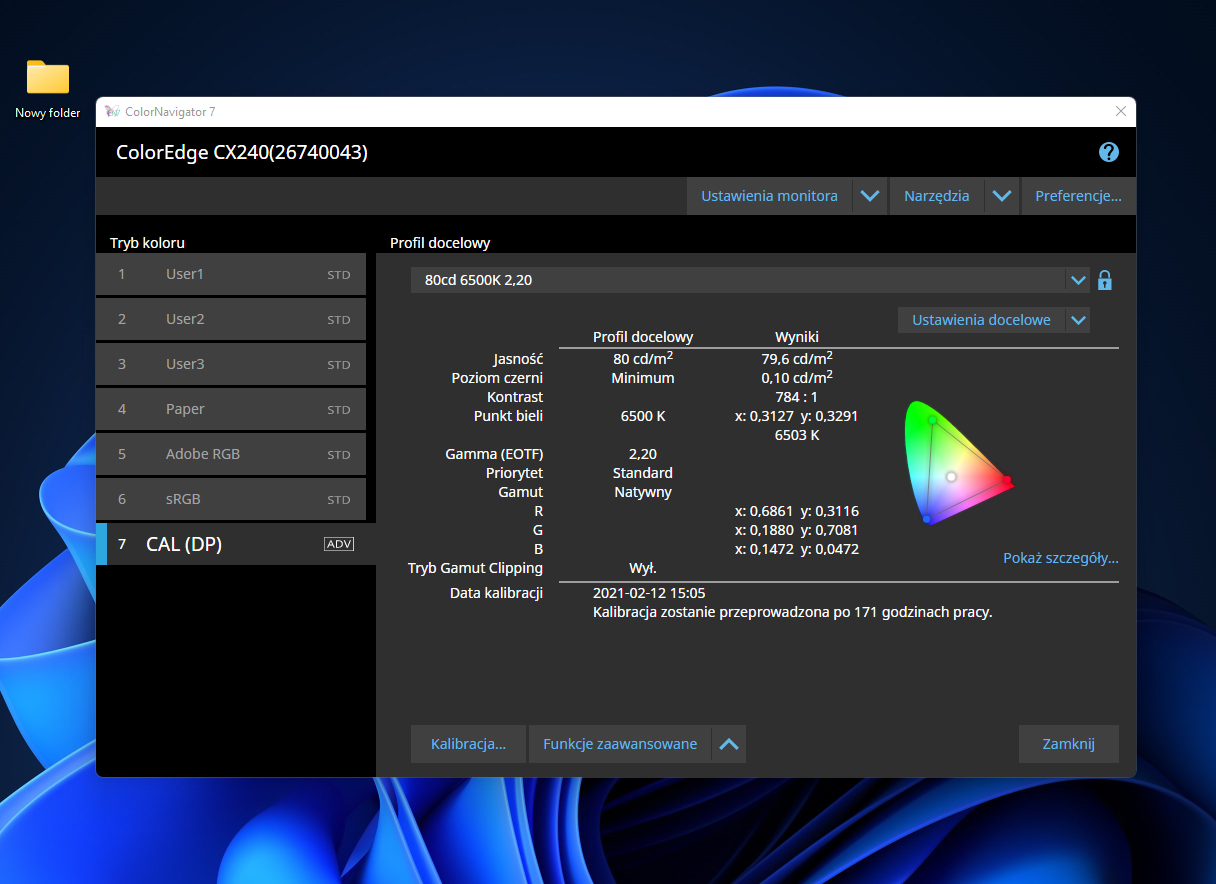
Task: Collapse the Funkcje zaawansowane chevron
Action: pyautogui.click(x=729, y=744)
